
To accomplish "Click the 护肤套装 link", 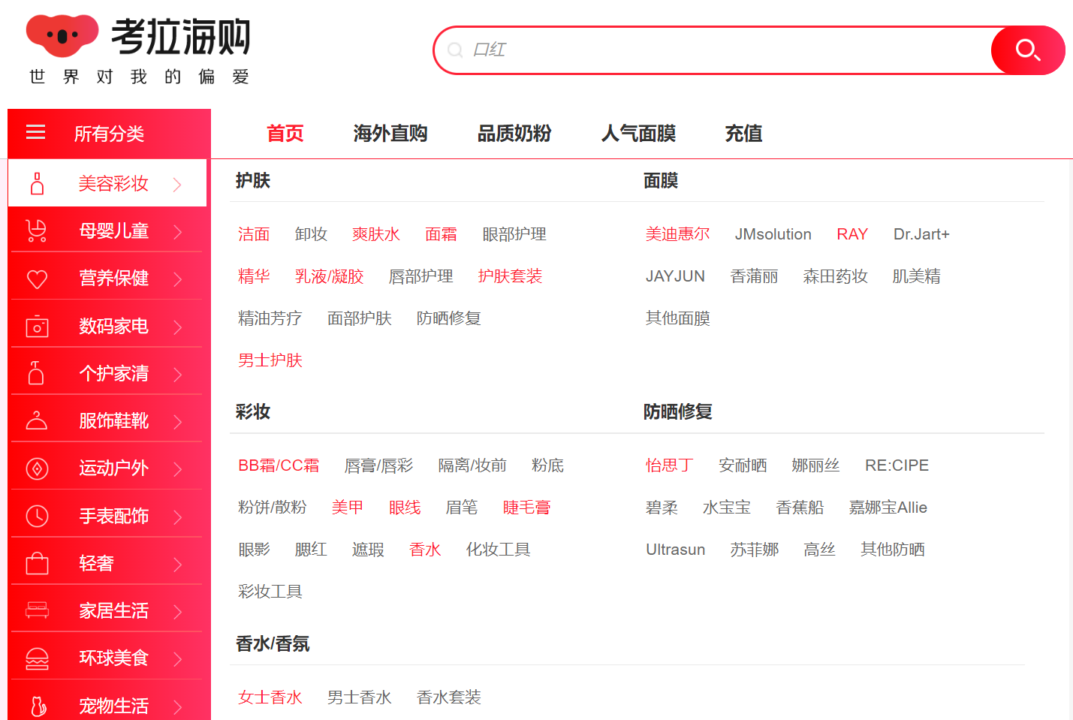I will pyautogui.click(x=510, y=277).
